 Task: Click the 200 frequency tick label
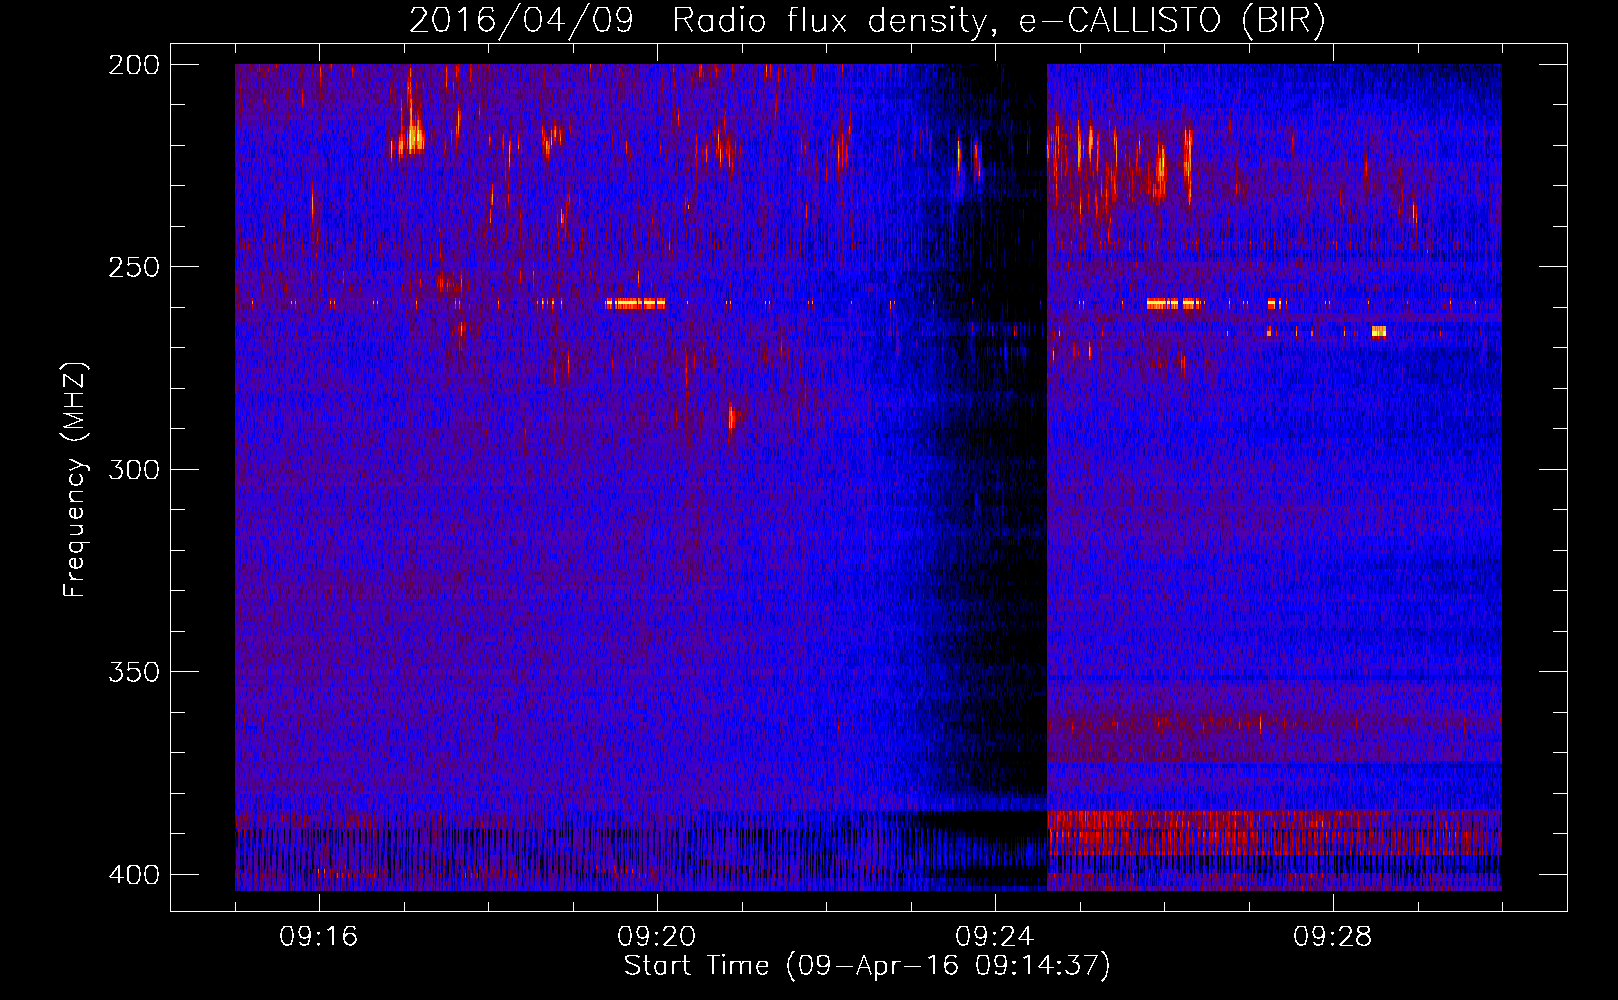tap(133, 64)
